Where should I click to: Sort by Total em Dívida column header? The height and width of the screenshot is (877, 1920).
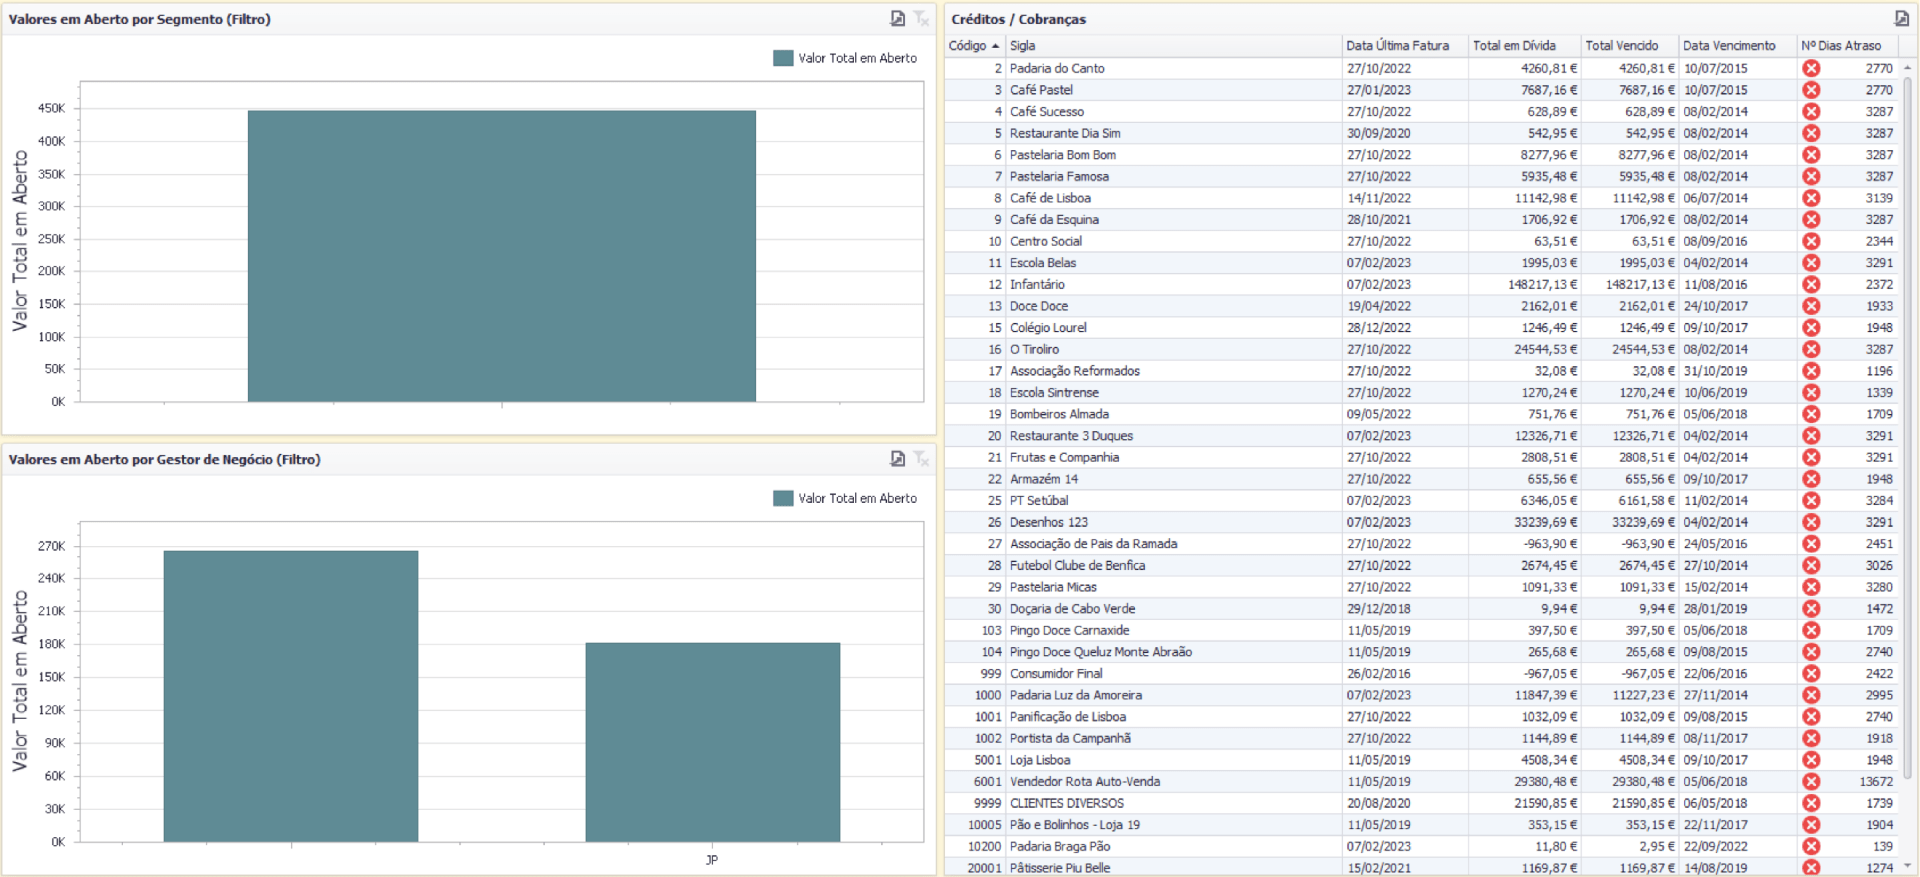[1514, 45]
